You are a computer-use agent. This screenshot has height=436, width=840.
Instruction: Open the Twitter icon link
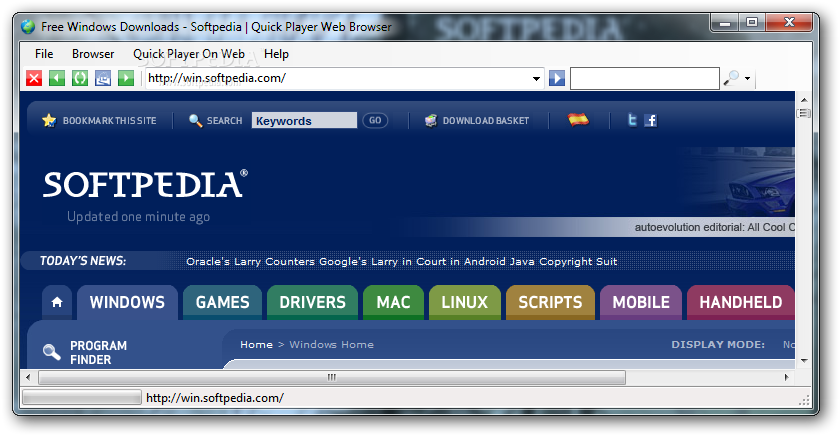633,120
